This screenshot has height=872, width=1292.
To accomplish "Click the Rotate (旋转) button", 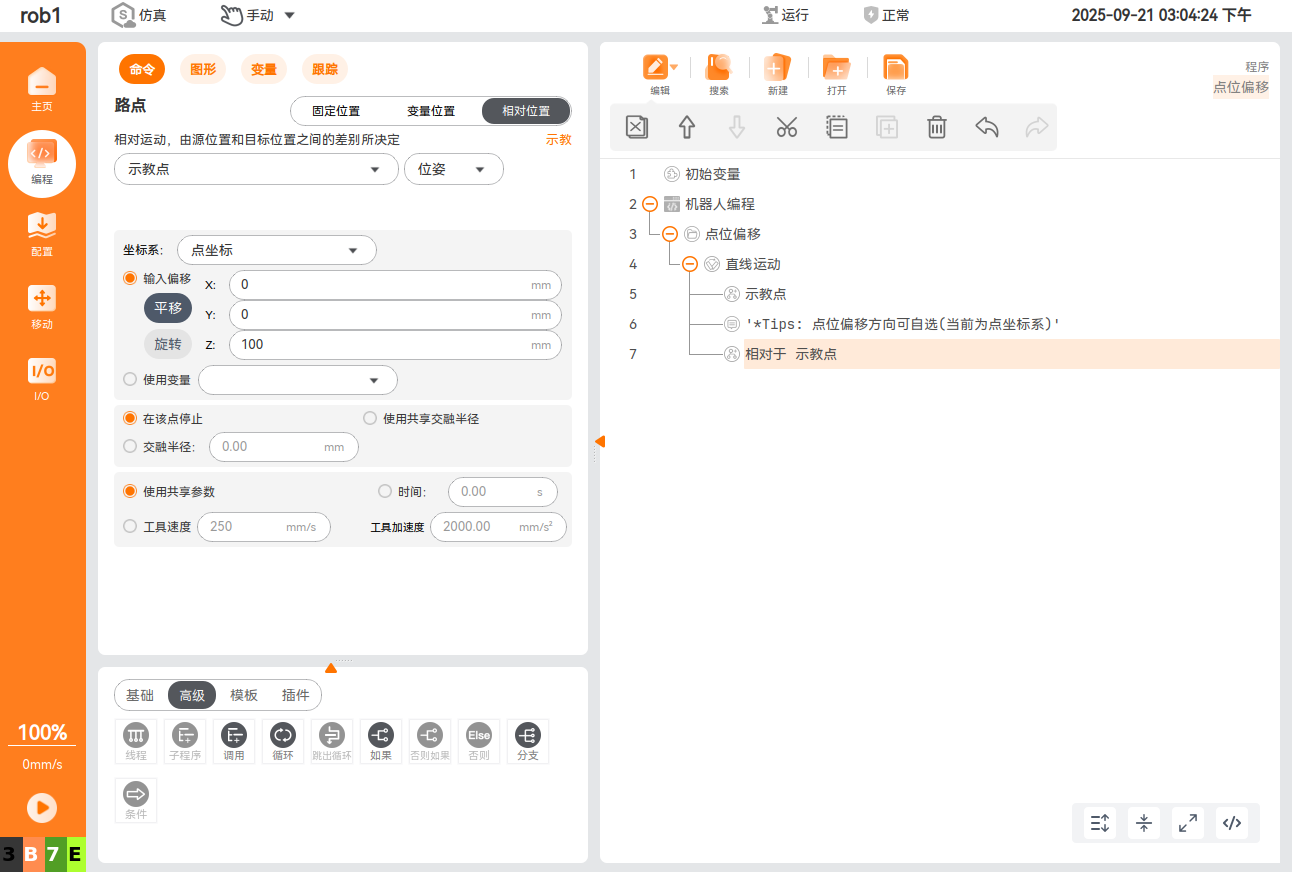I will [x=168, y=344].
